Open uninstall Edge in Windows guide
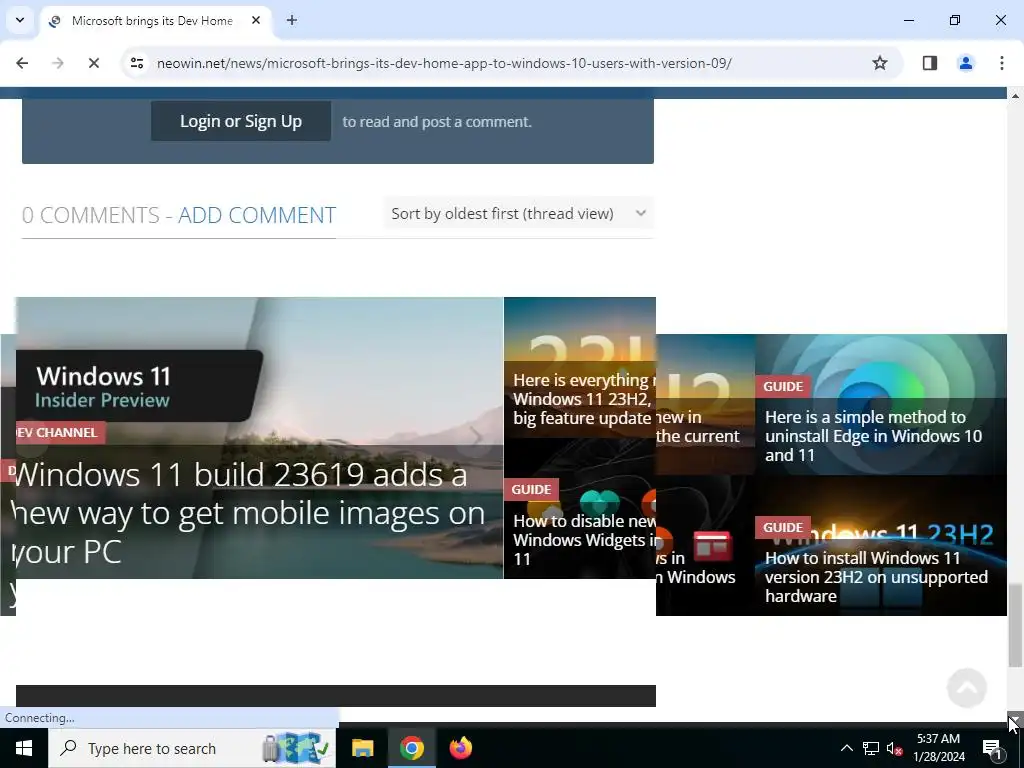This screenshot has height=768, width=1024. [x=873, y=436]
